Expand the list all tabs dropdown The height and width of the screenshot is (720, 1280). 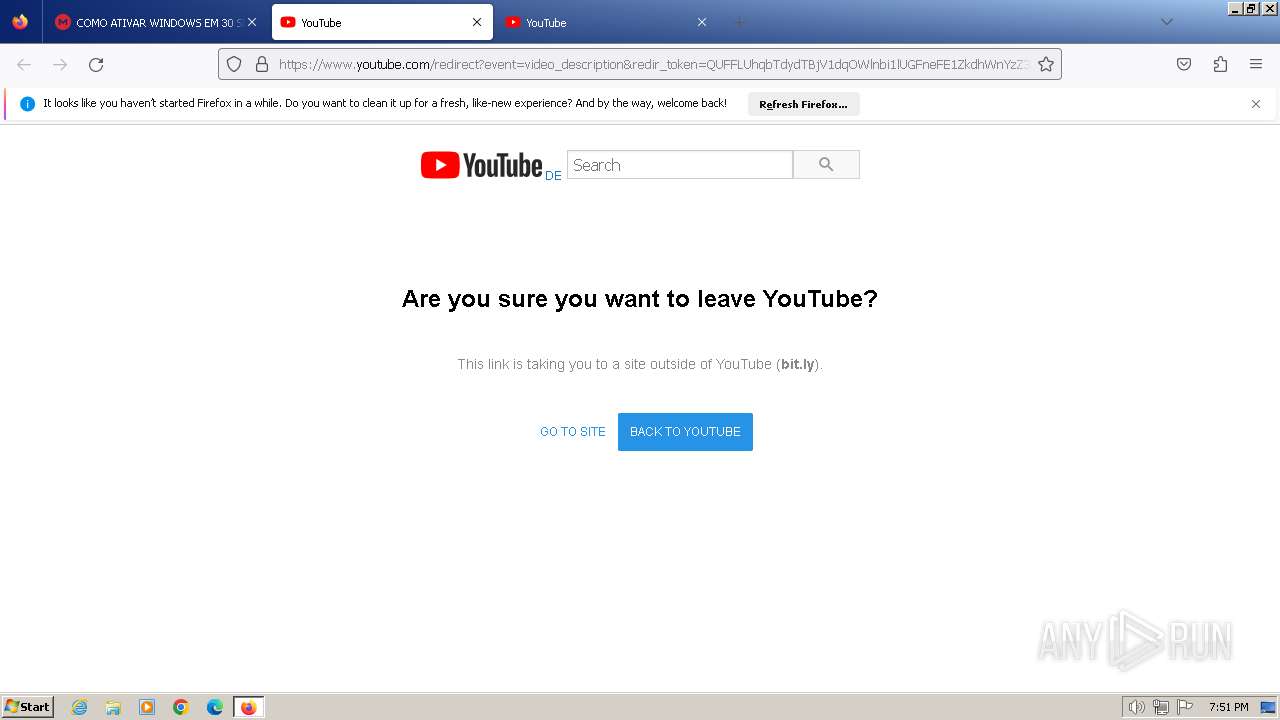click(1166, 22)
